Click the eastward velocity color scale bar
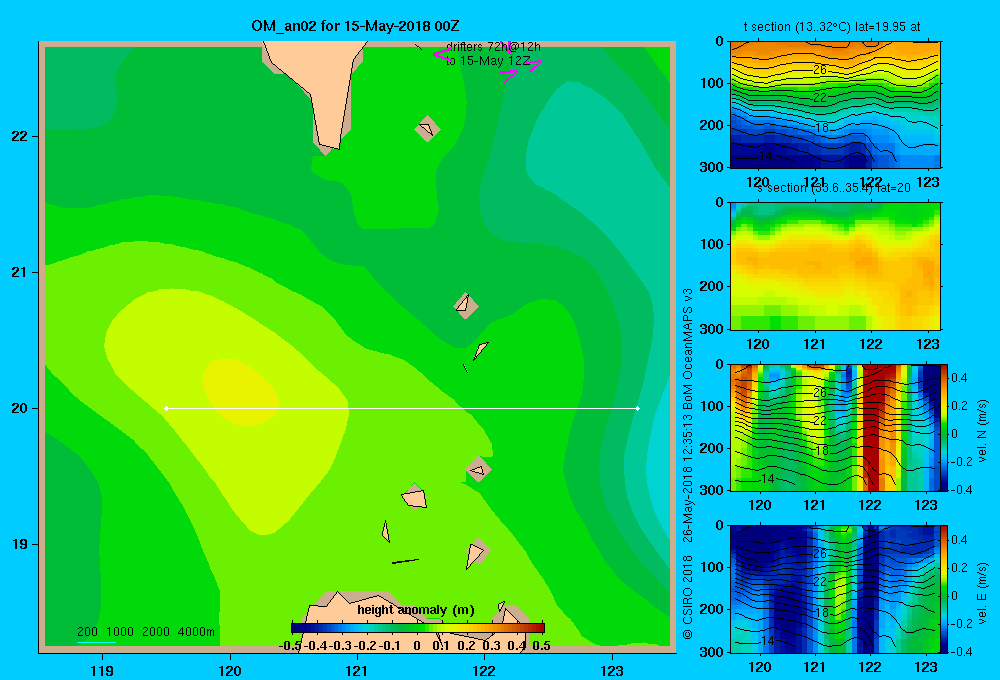Image resolution: width=1000 pixels, height=680 pixels. [x=945, y=589]
